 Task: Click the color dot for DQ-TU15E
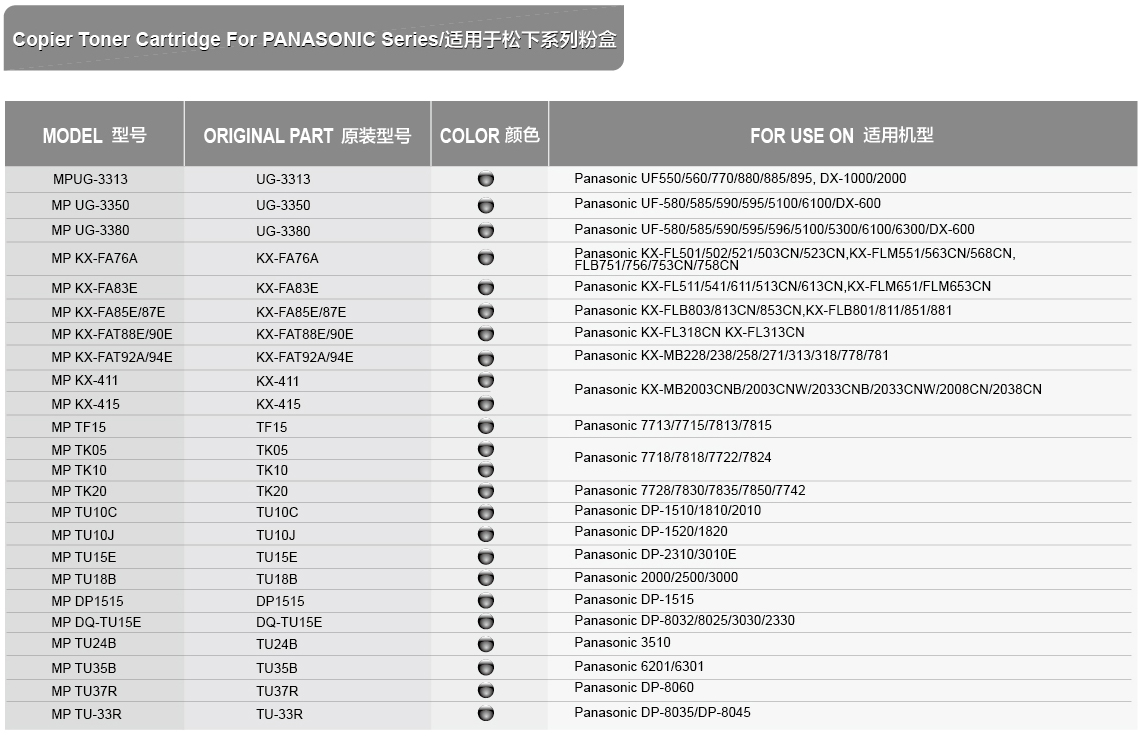[486, 622]
